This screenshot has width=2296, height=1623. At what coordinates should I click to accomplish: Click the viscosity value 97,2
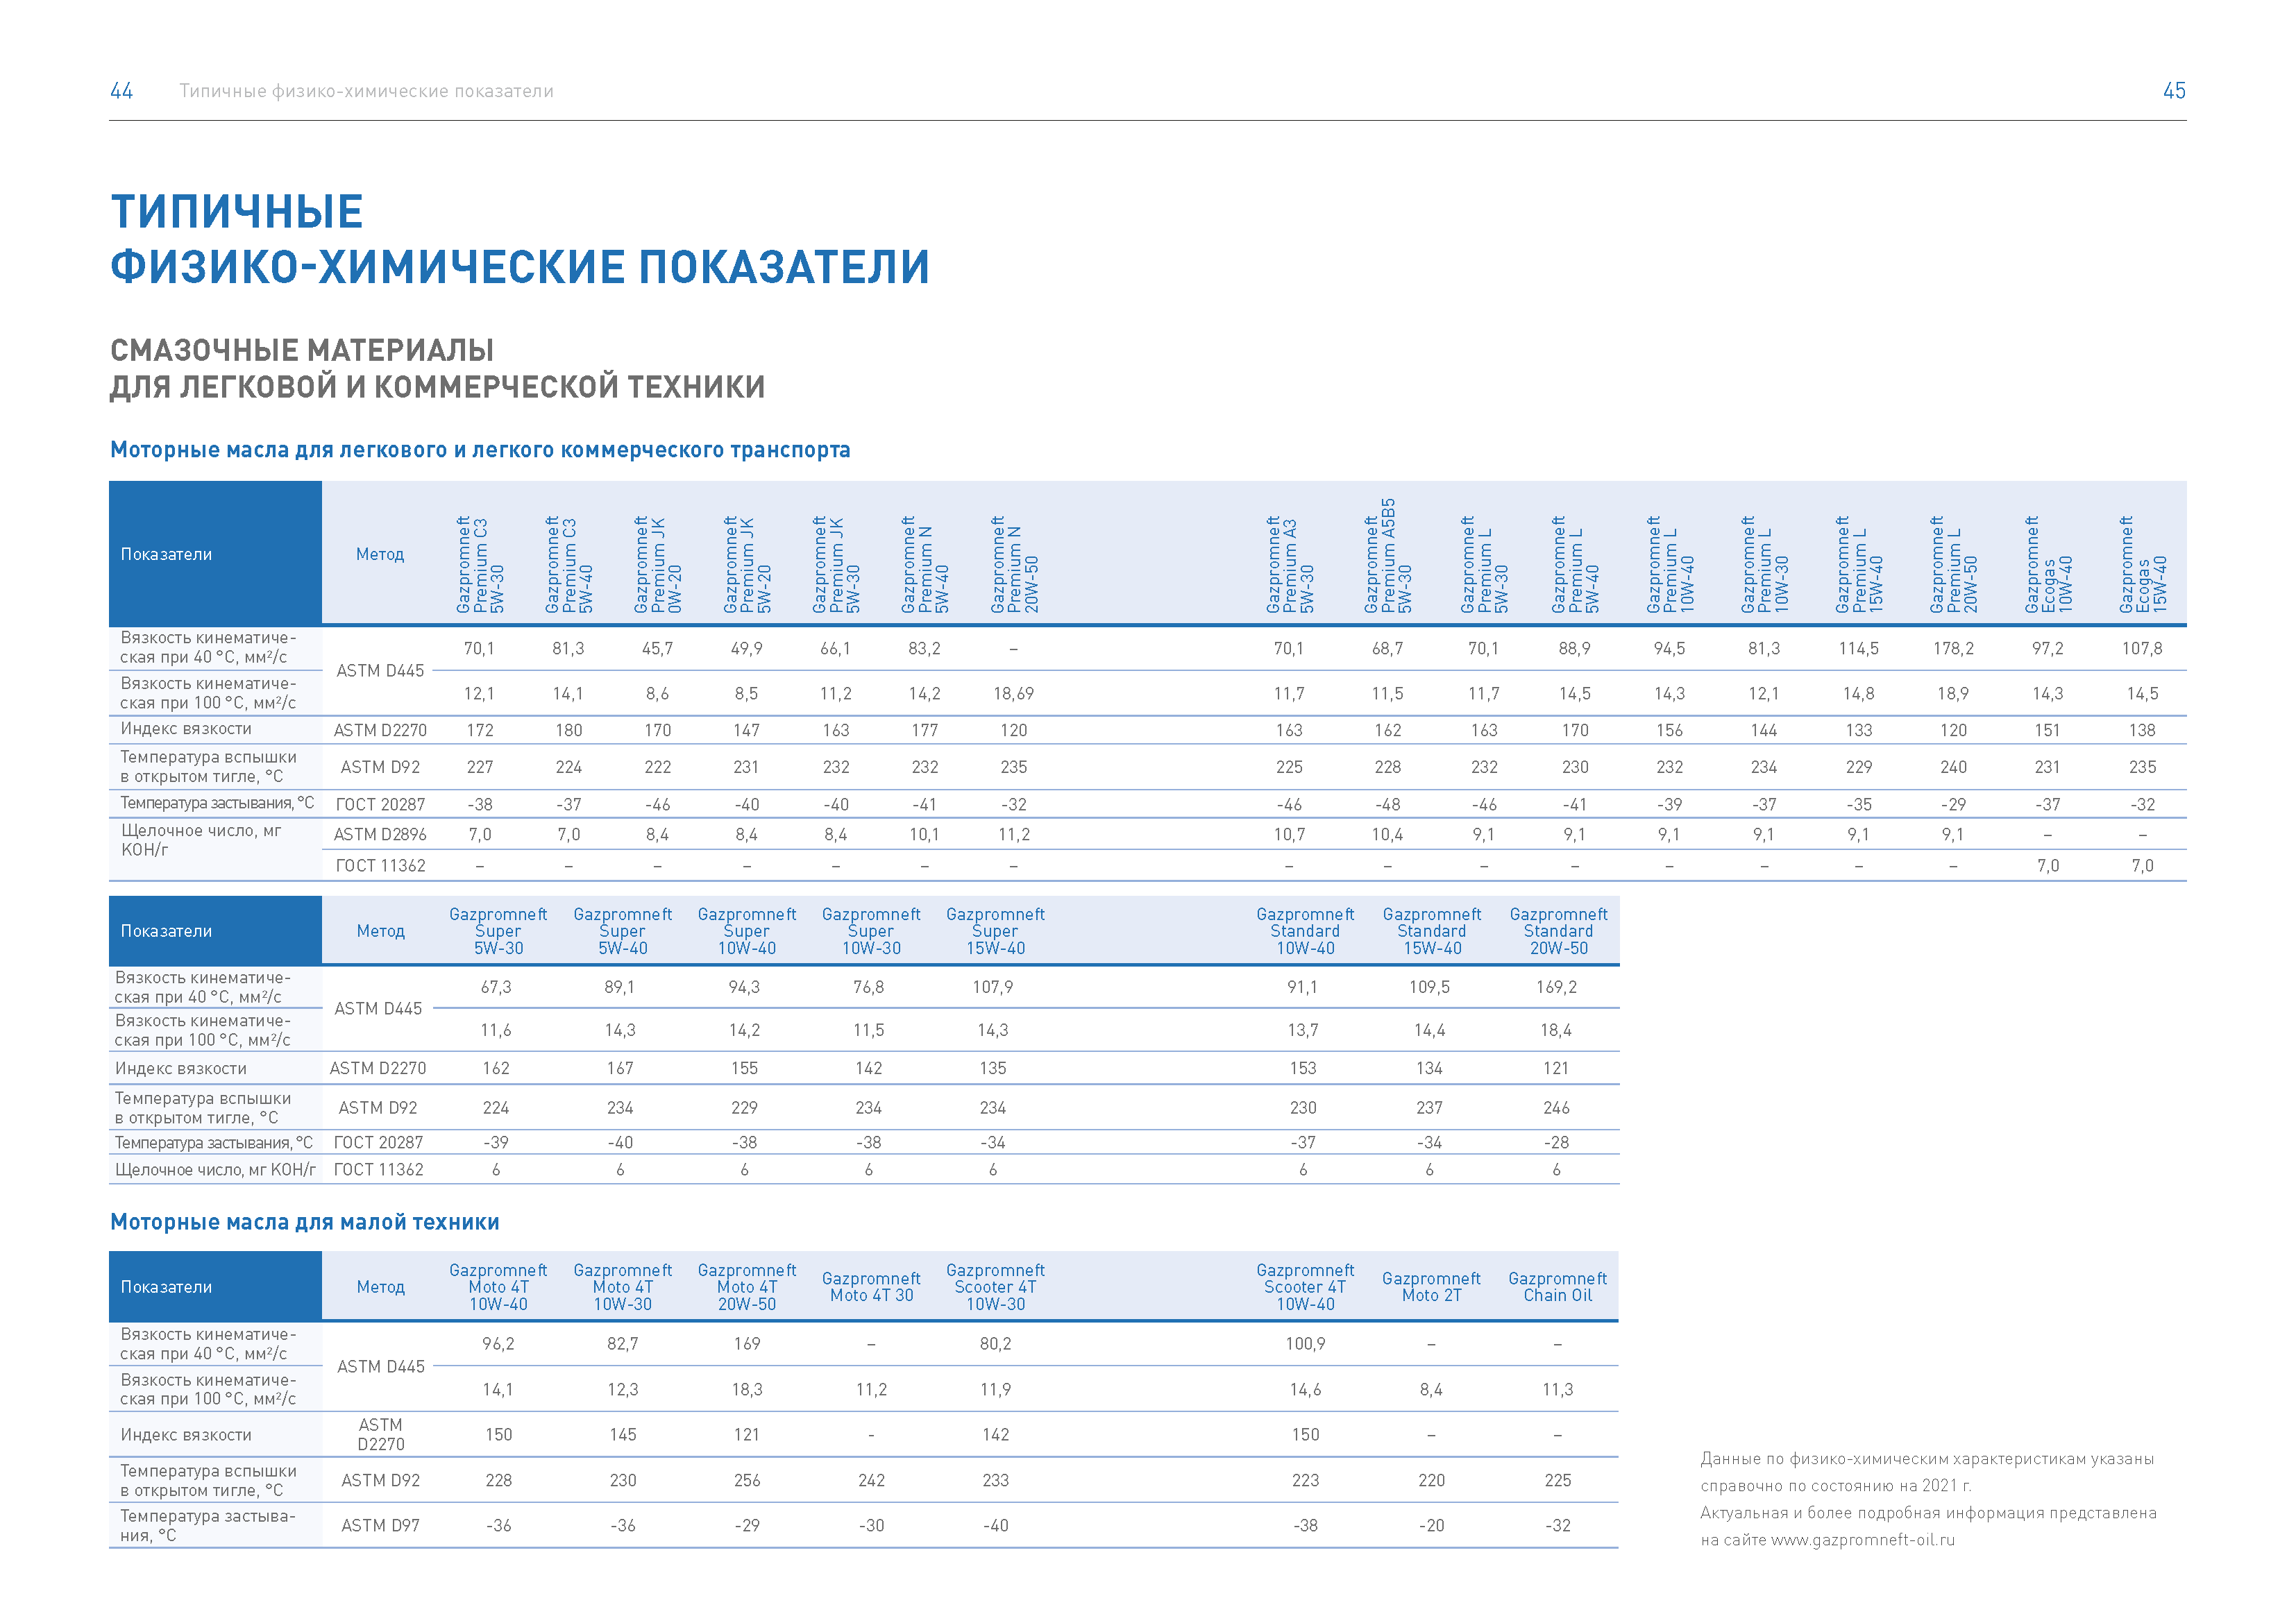(2047, 648)
